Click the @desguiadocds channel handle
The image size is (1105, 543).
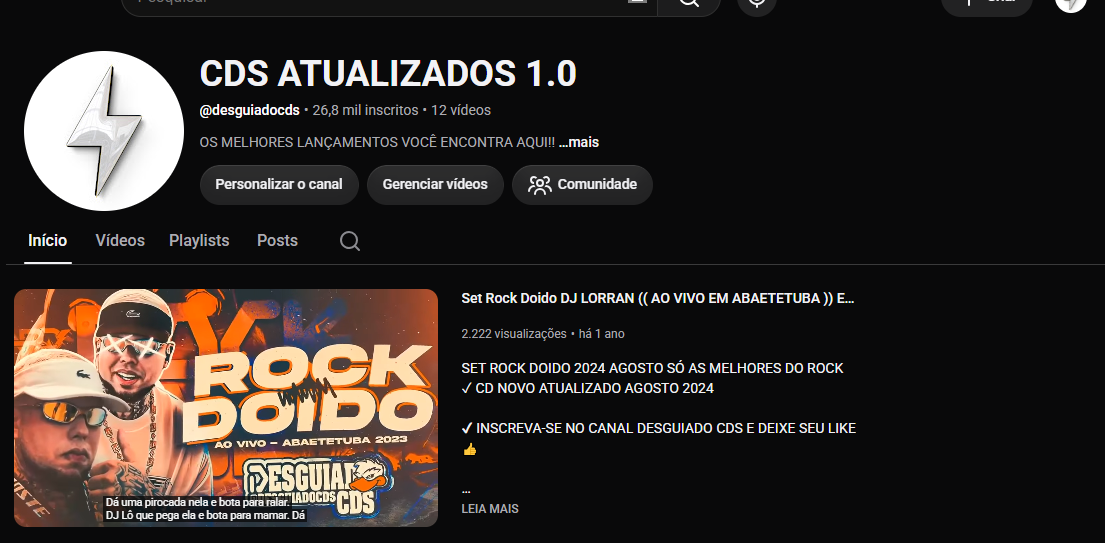pyautogui.click(x=249, y=111)
